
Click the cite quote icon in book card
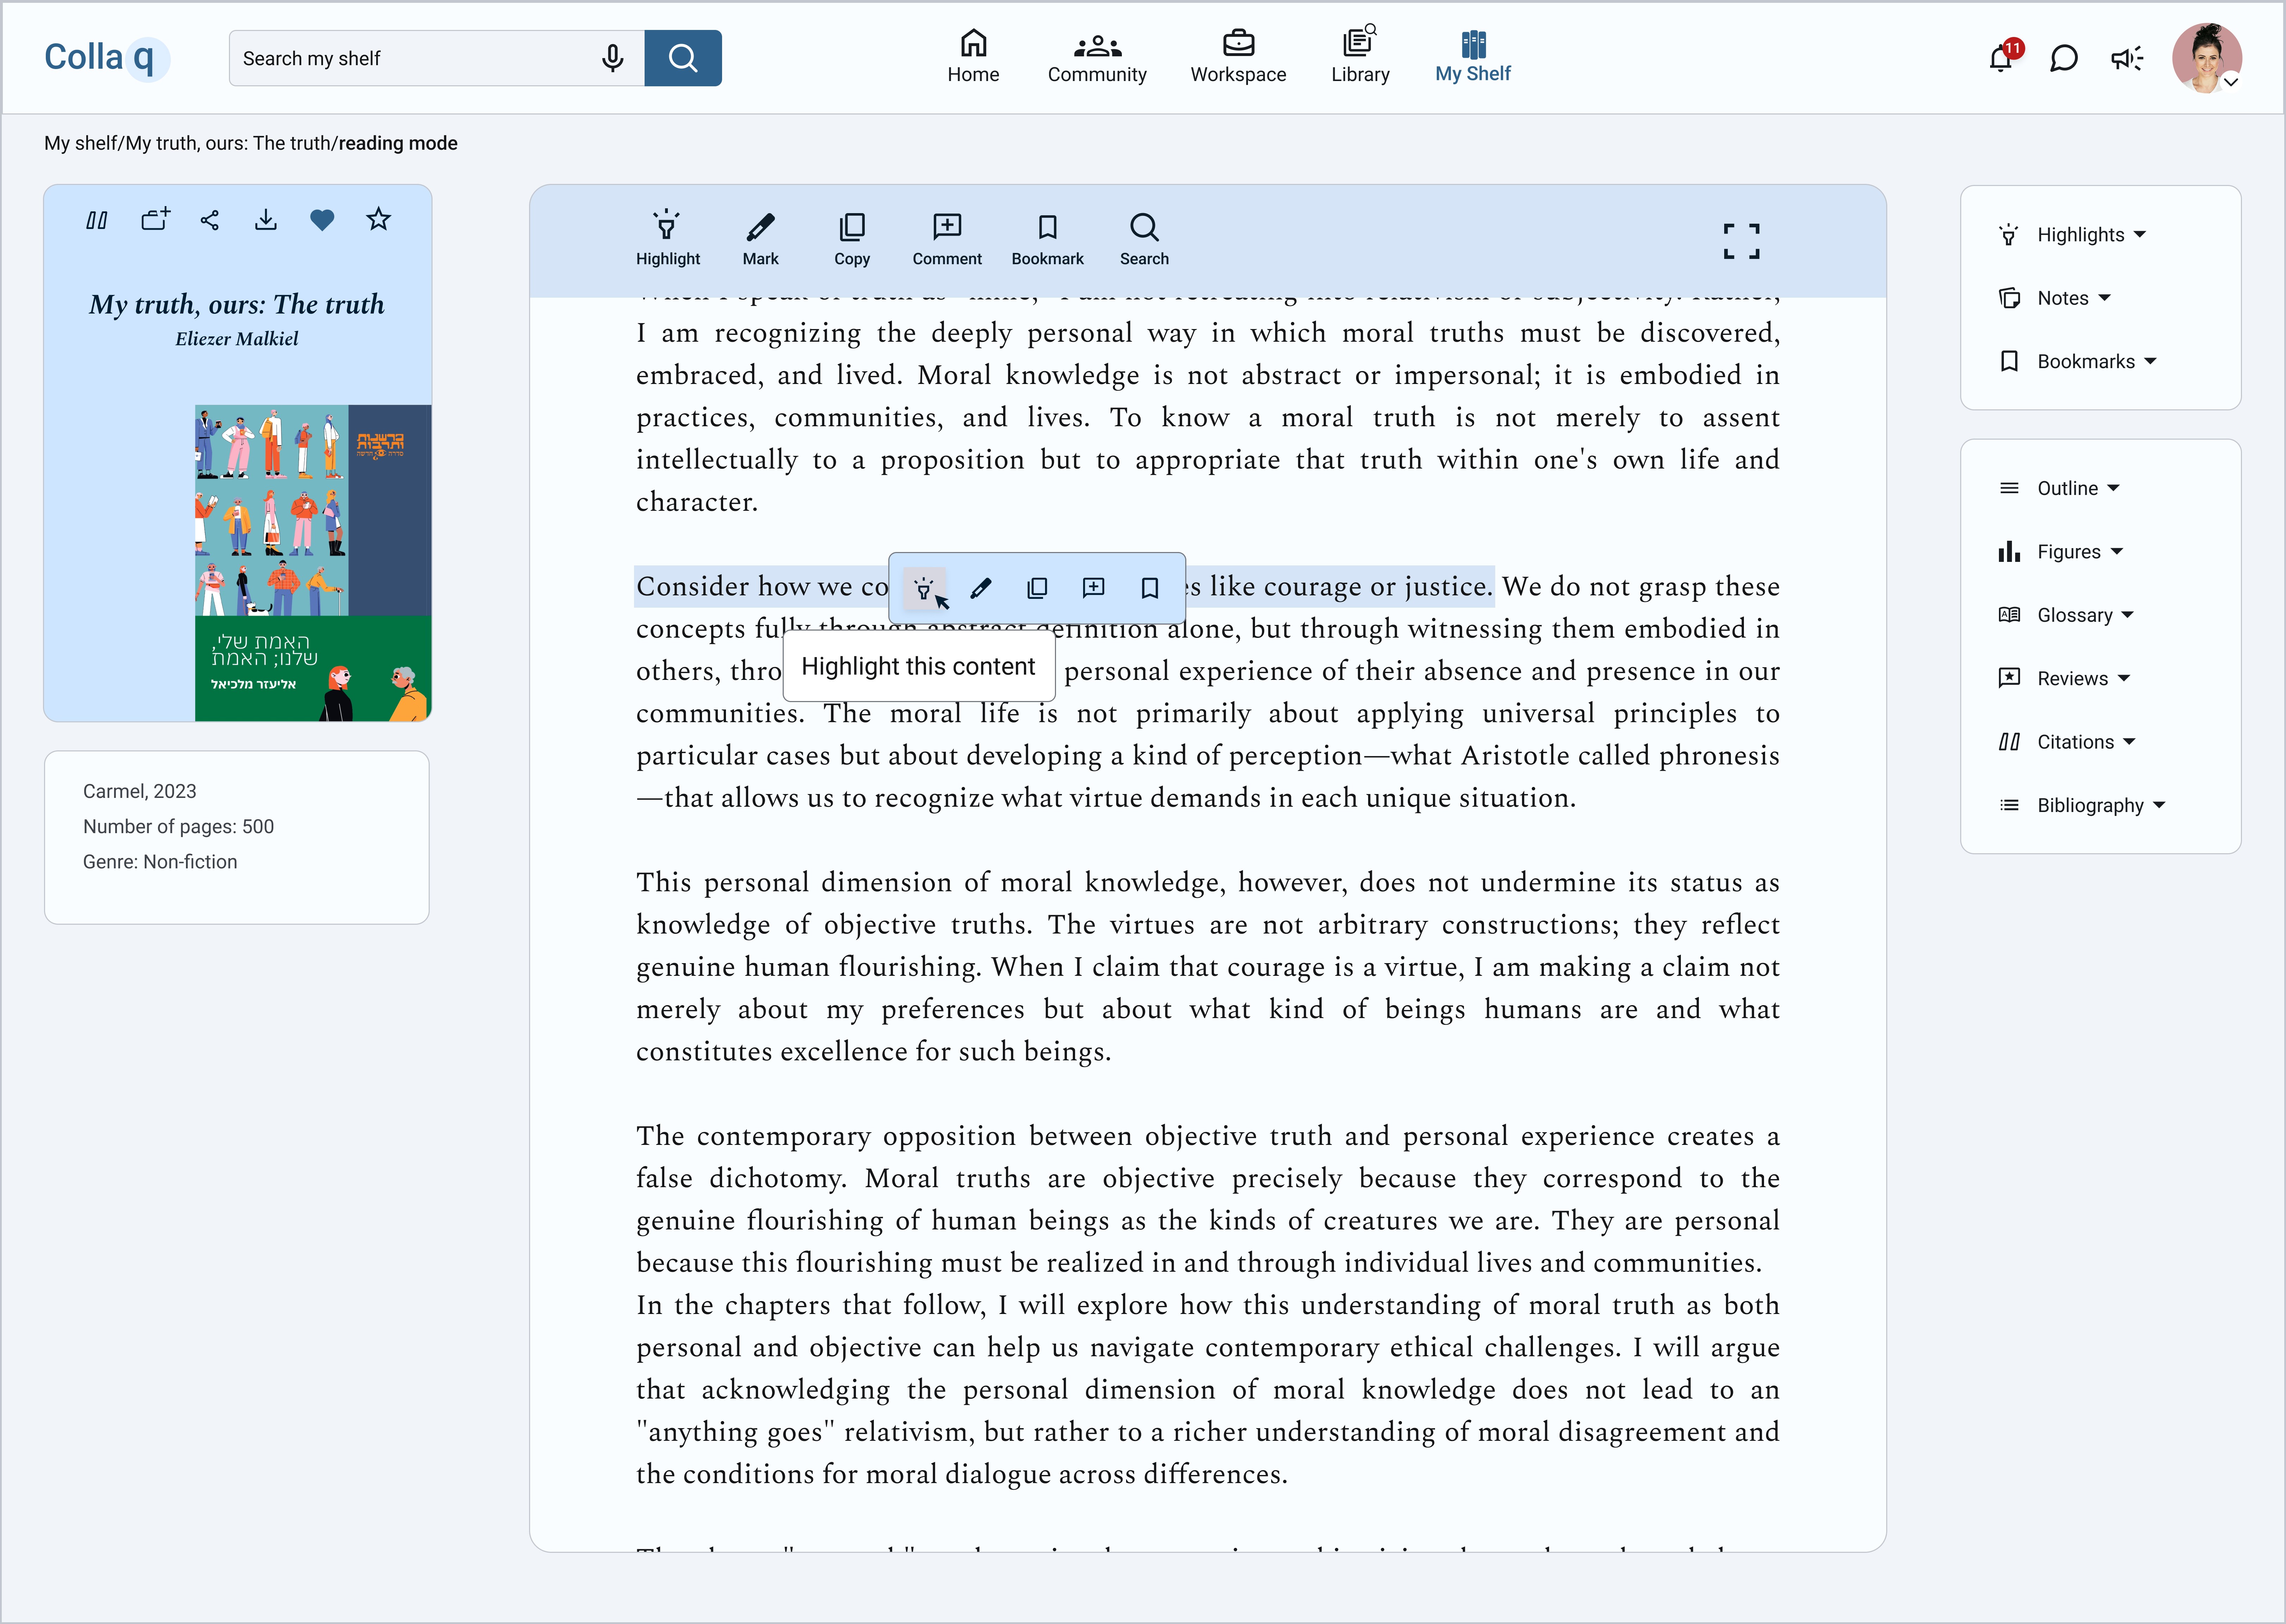97,220
